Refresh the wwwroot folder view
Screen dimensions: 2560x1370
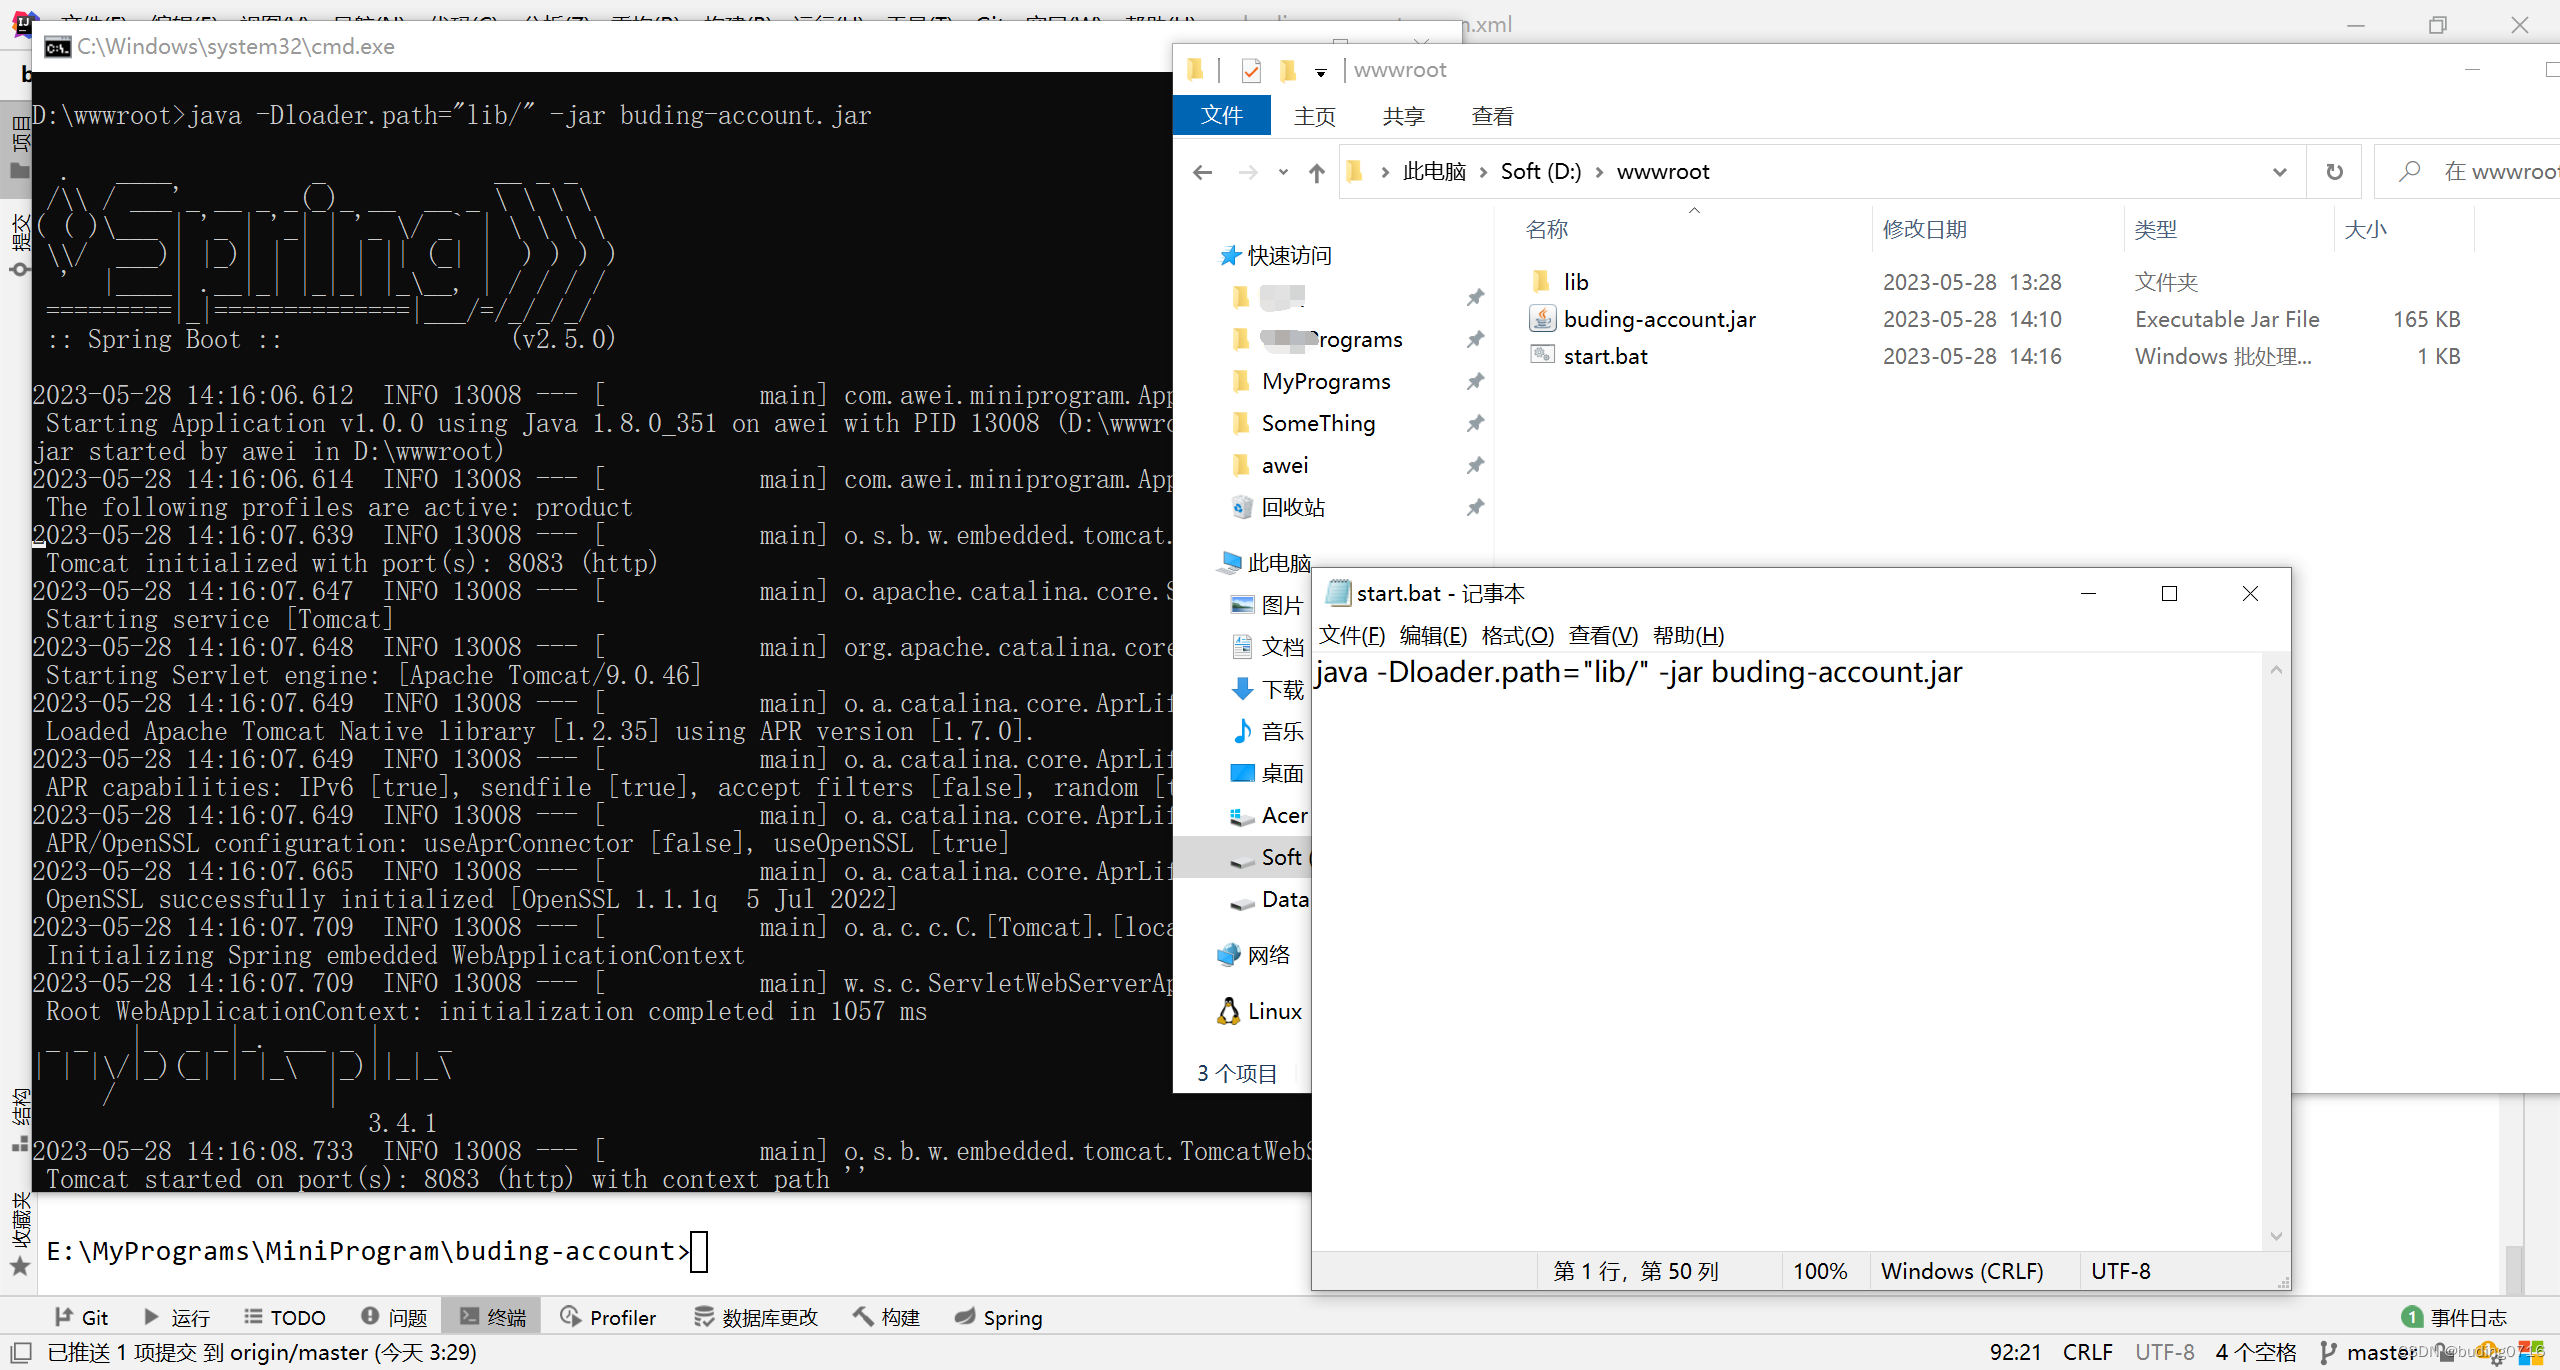[2335, 171]
